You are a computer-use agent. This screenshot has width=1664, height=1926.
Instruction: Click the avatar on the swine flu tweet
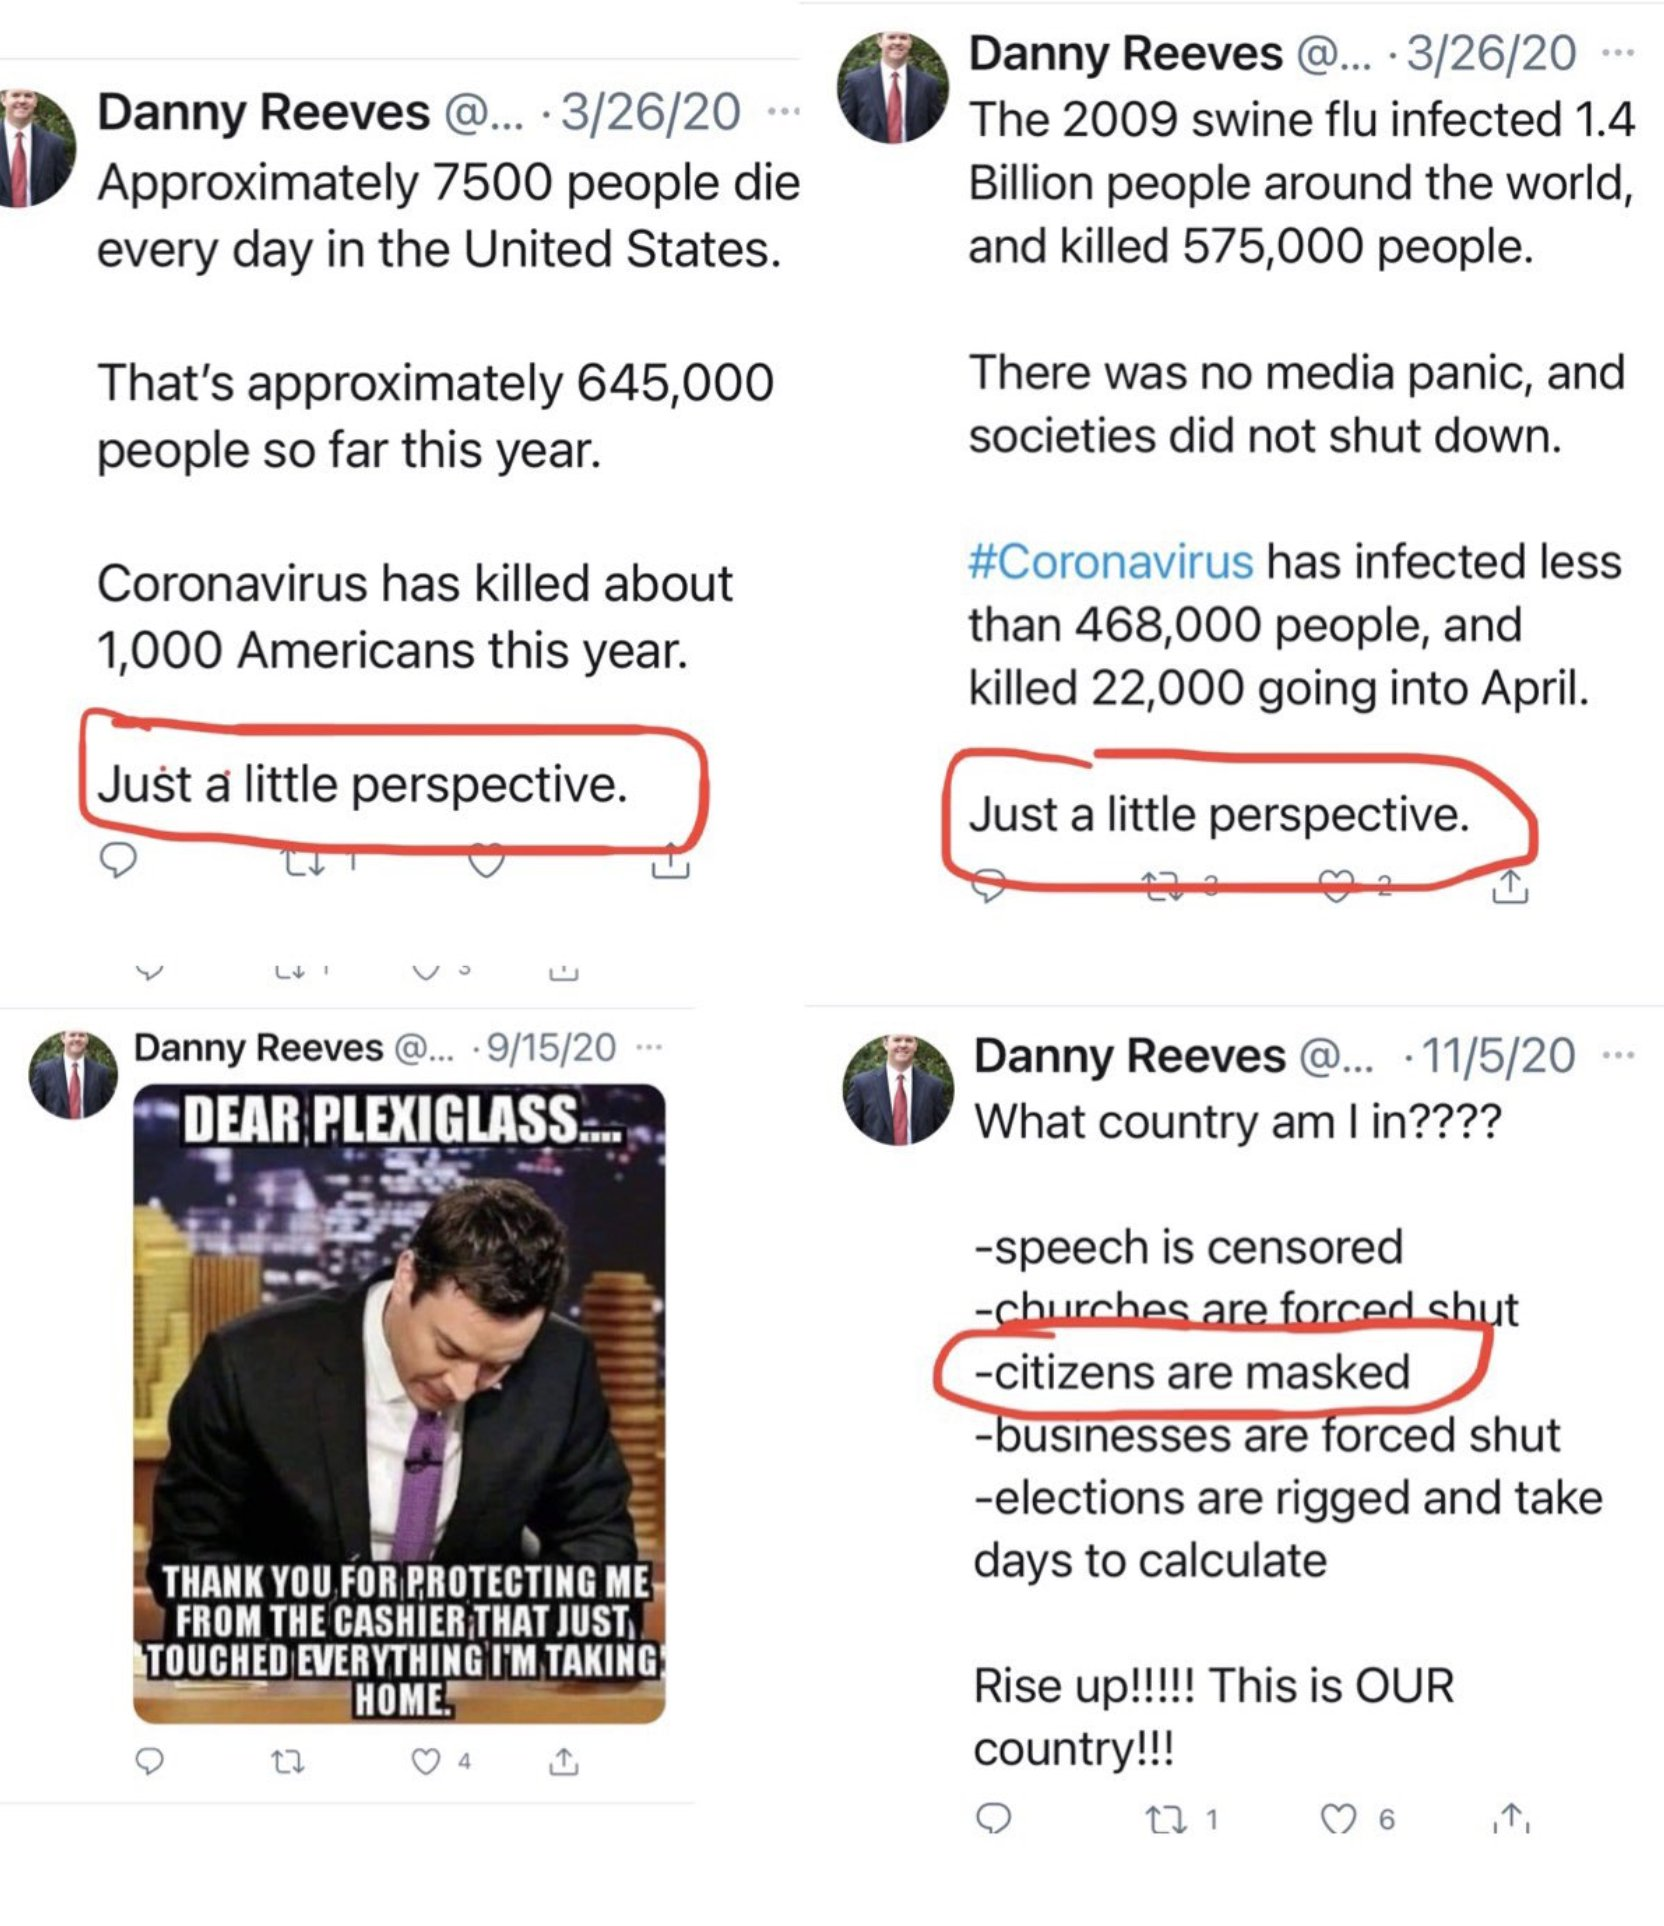(x=893, y=87)
